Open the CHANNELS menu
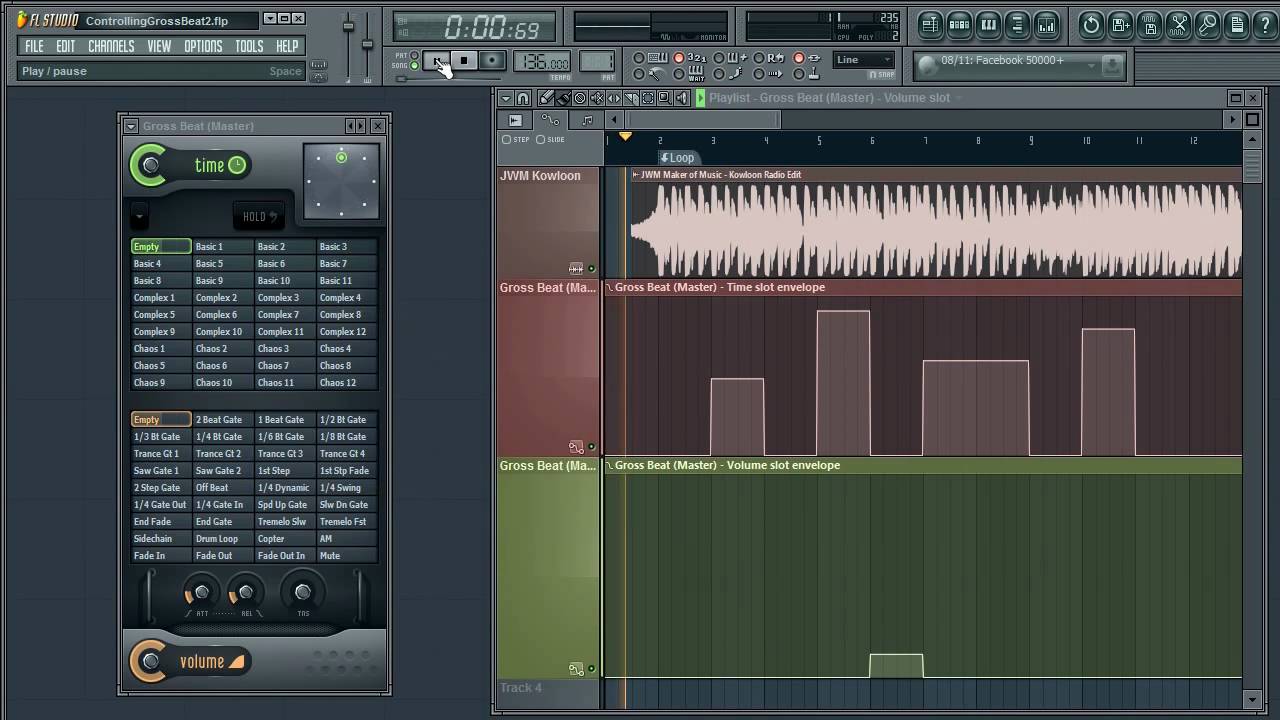Image resolution: width=1280 pixels, height=720 pixels. [111, 46]
